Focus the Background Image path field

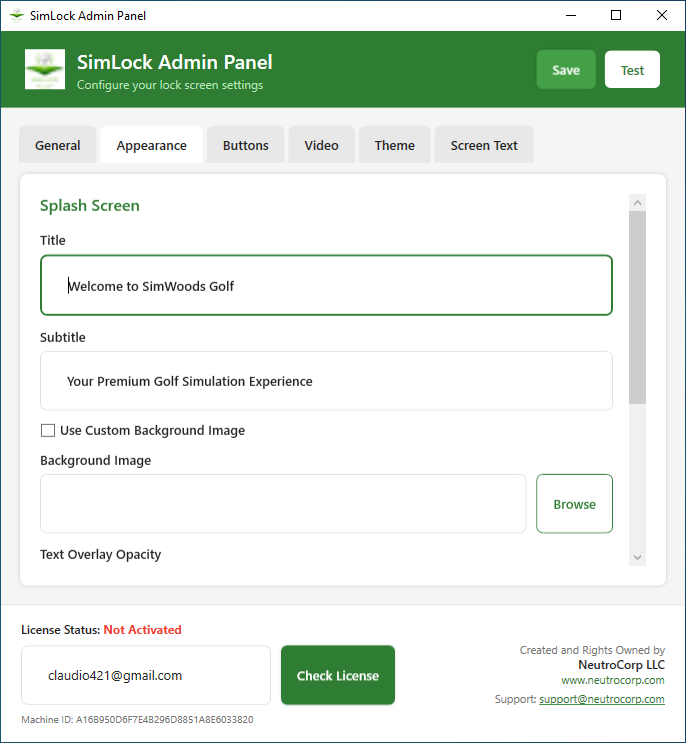pyautogui.click(x=283, y=504)
